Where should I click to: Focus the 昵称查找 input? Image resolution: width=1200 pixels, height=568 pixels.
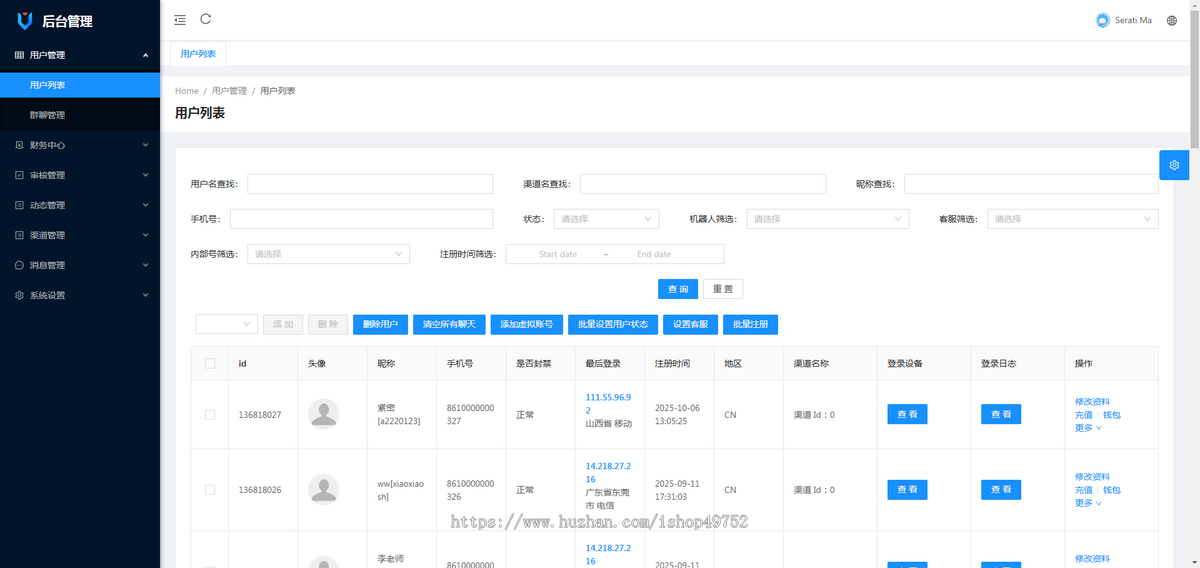click(x=1031, y=184)
